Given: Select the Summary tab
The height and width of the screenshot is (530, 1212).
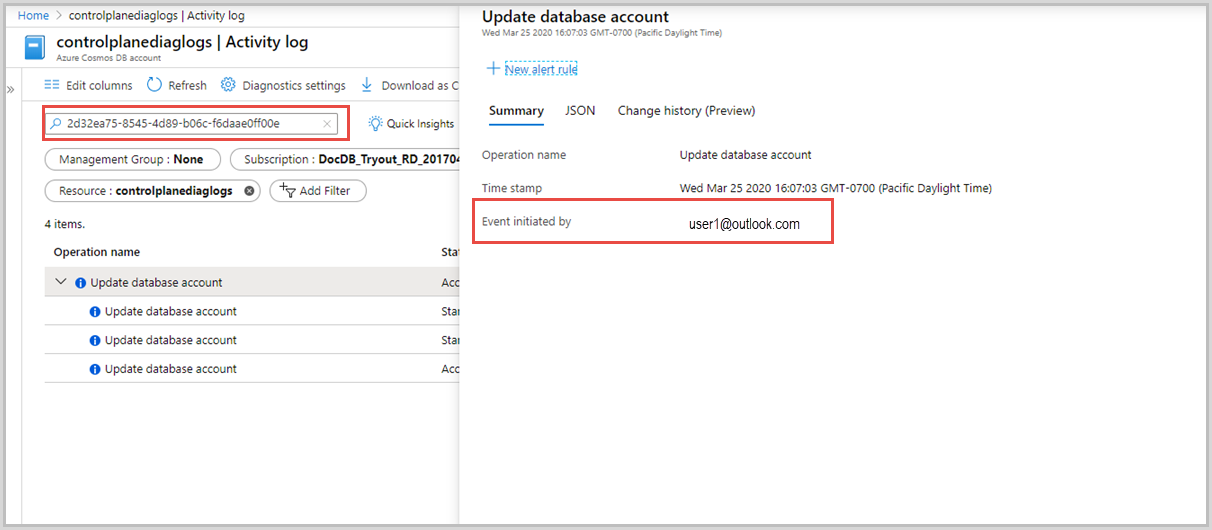Looking at the screenshot, I should tap(516, 111).
